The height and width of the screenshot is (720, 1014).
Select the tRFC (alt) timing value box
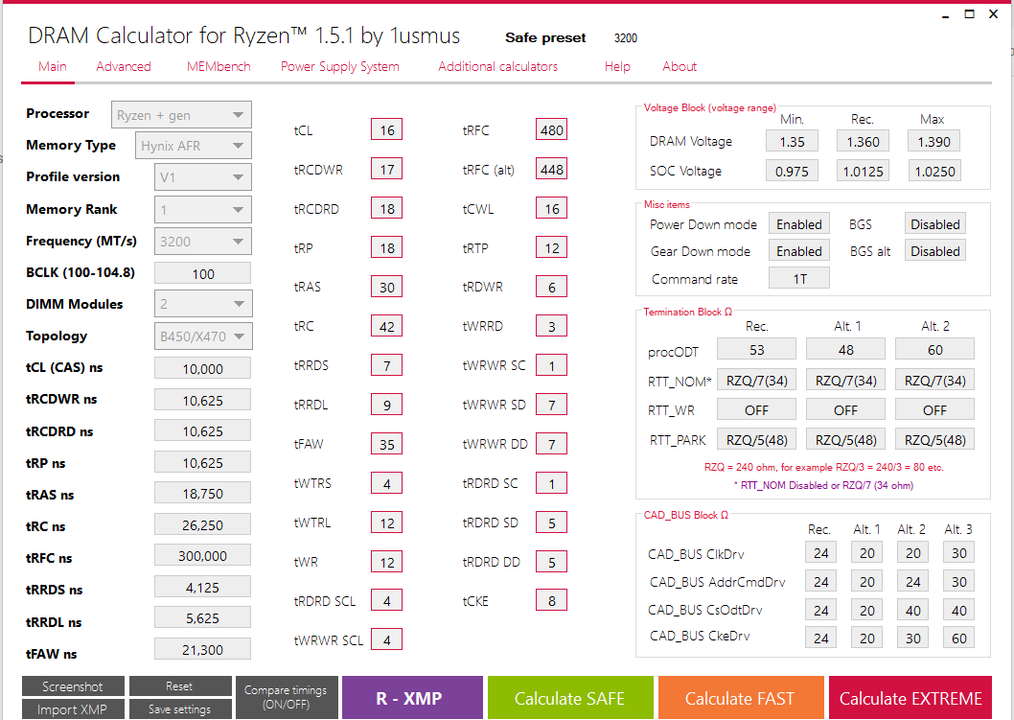click(x=552, y=169)
